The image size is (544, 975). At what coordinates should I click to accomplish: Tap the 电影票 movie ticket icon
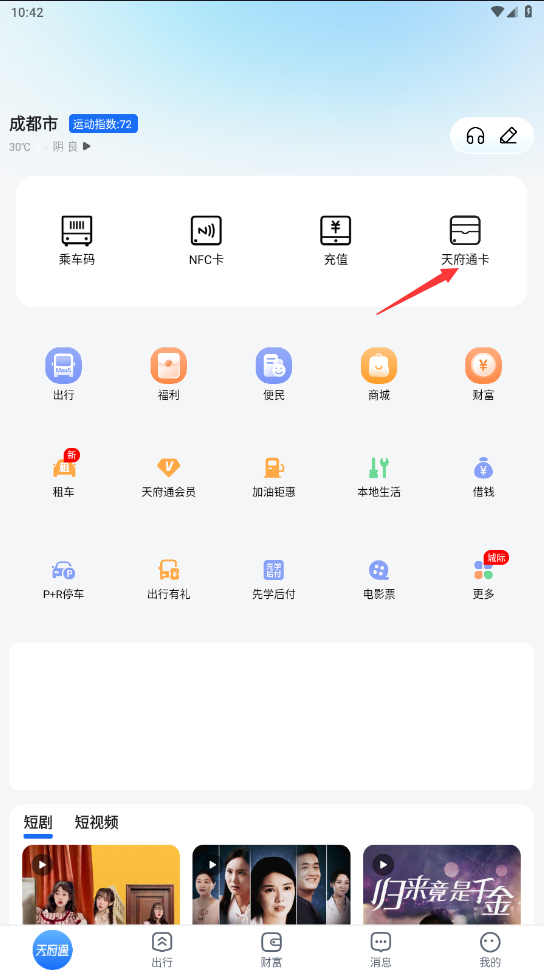[379, 580]
